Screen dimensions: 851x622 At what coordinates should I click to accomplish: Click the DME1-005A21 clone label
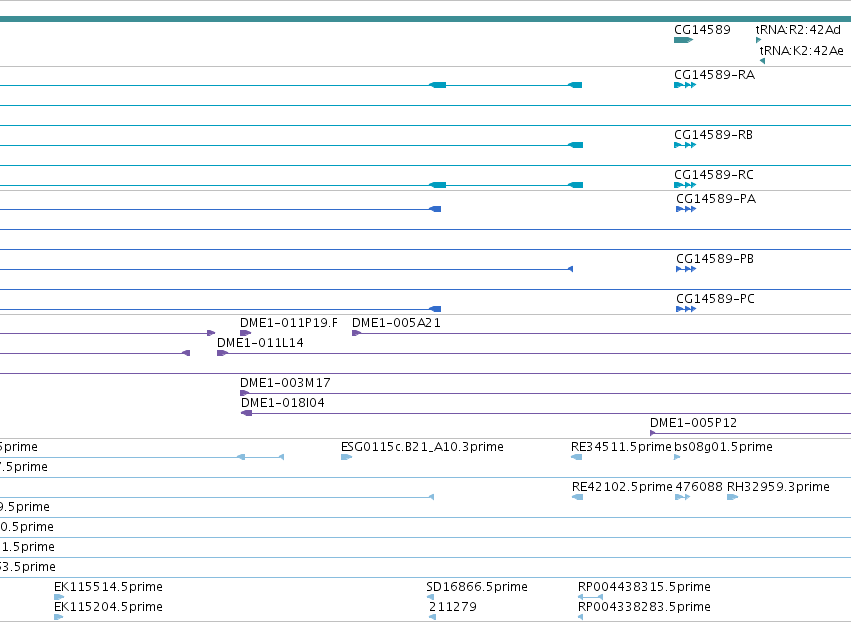coord(396,323)
